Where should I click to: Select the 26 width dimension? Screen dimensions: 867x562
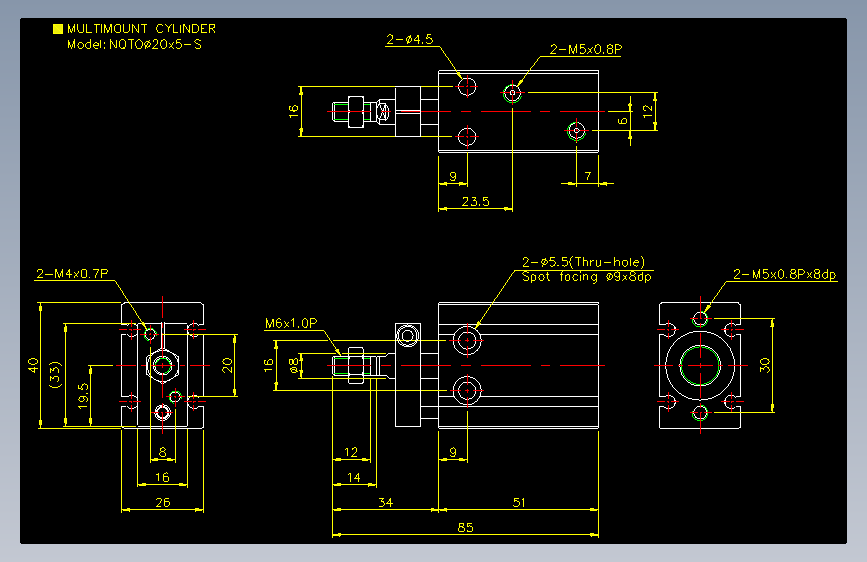[163, 502]
